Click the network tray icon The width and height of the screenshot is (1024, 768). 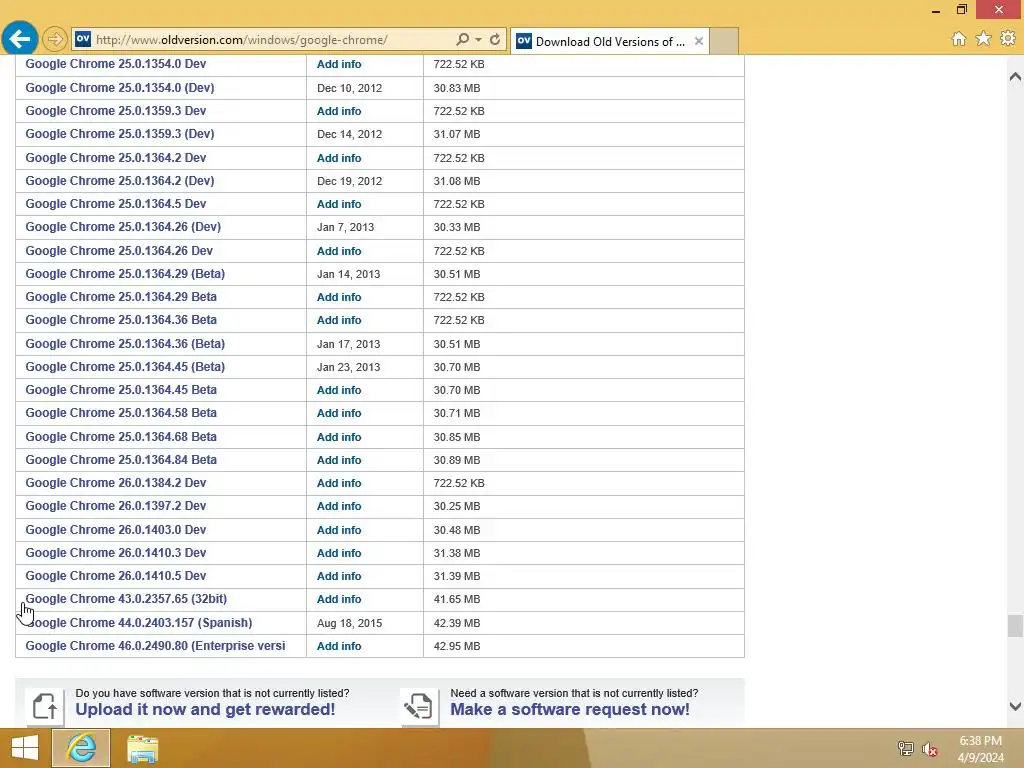point(906,748)
